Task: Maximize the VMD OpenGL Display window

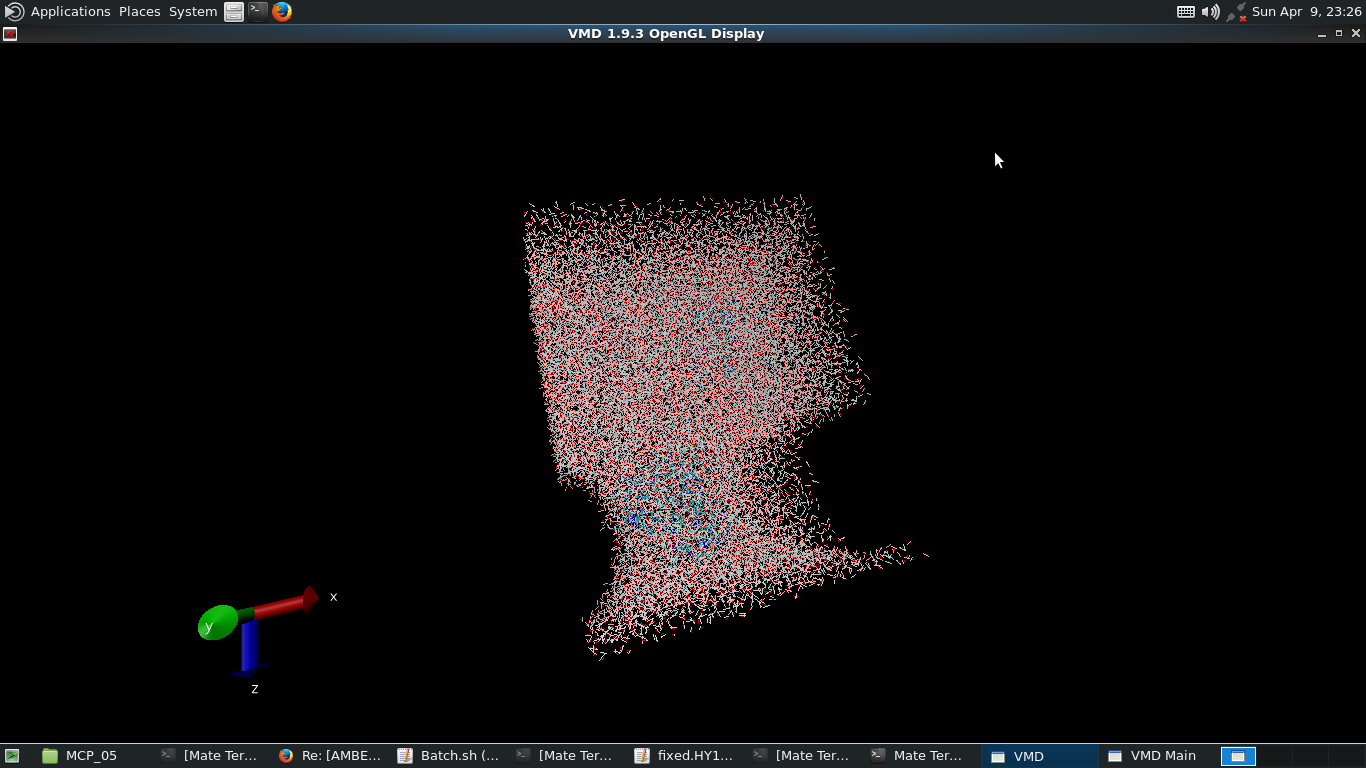Action: (x=1339, y=34)
